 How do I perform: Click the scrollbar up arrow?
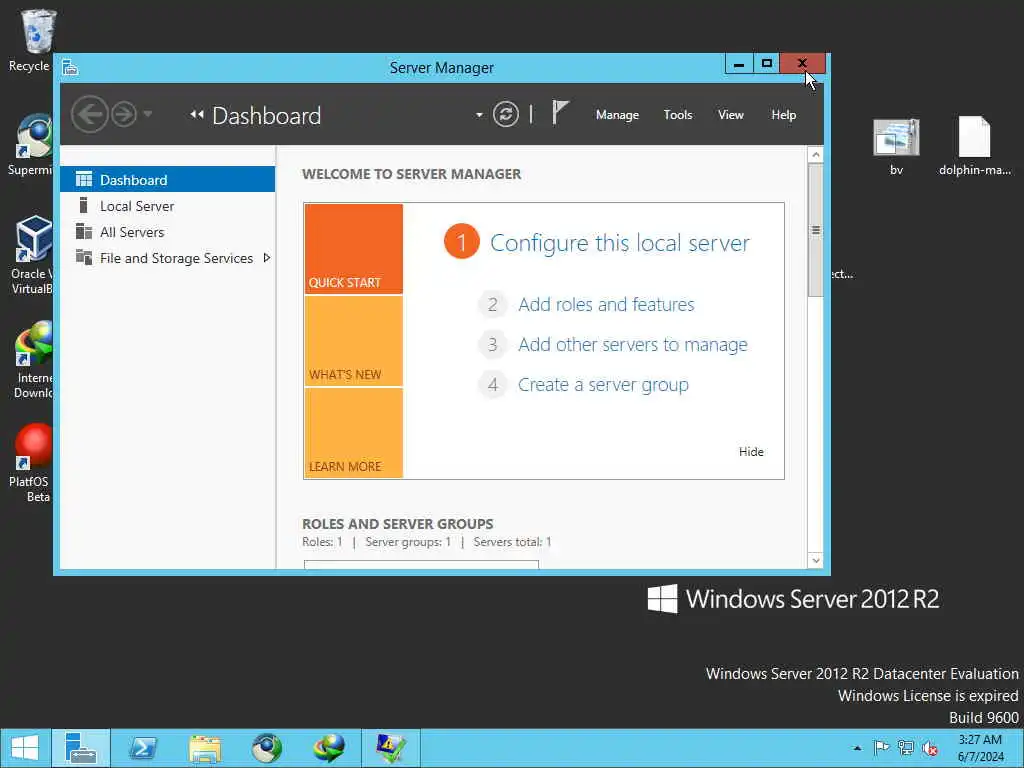point(815,155)
